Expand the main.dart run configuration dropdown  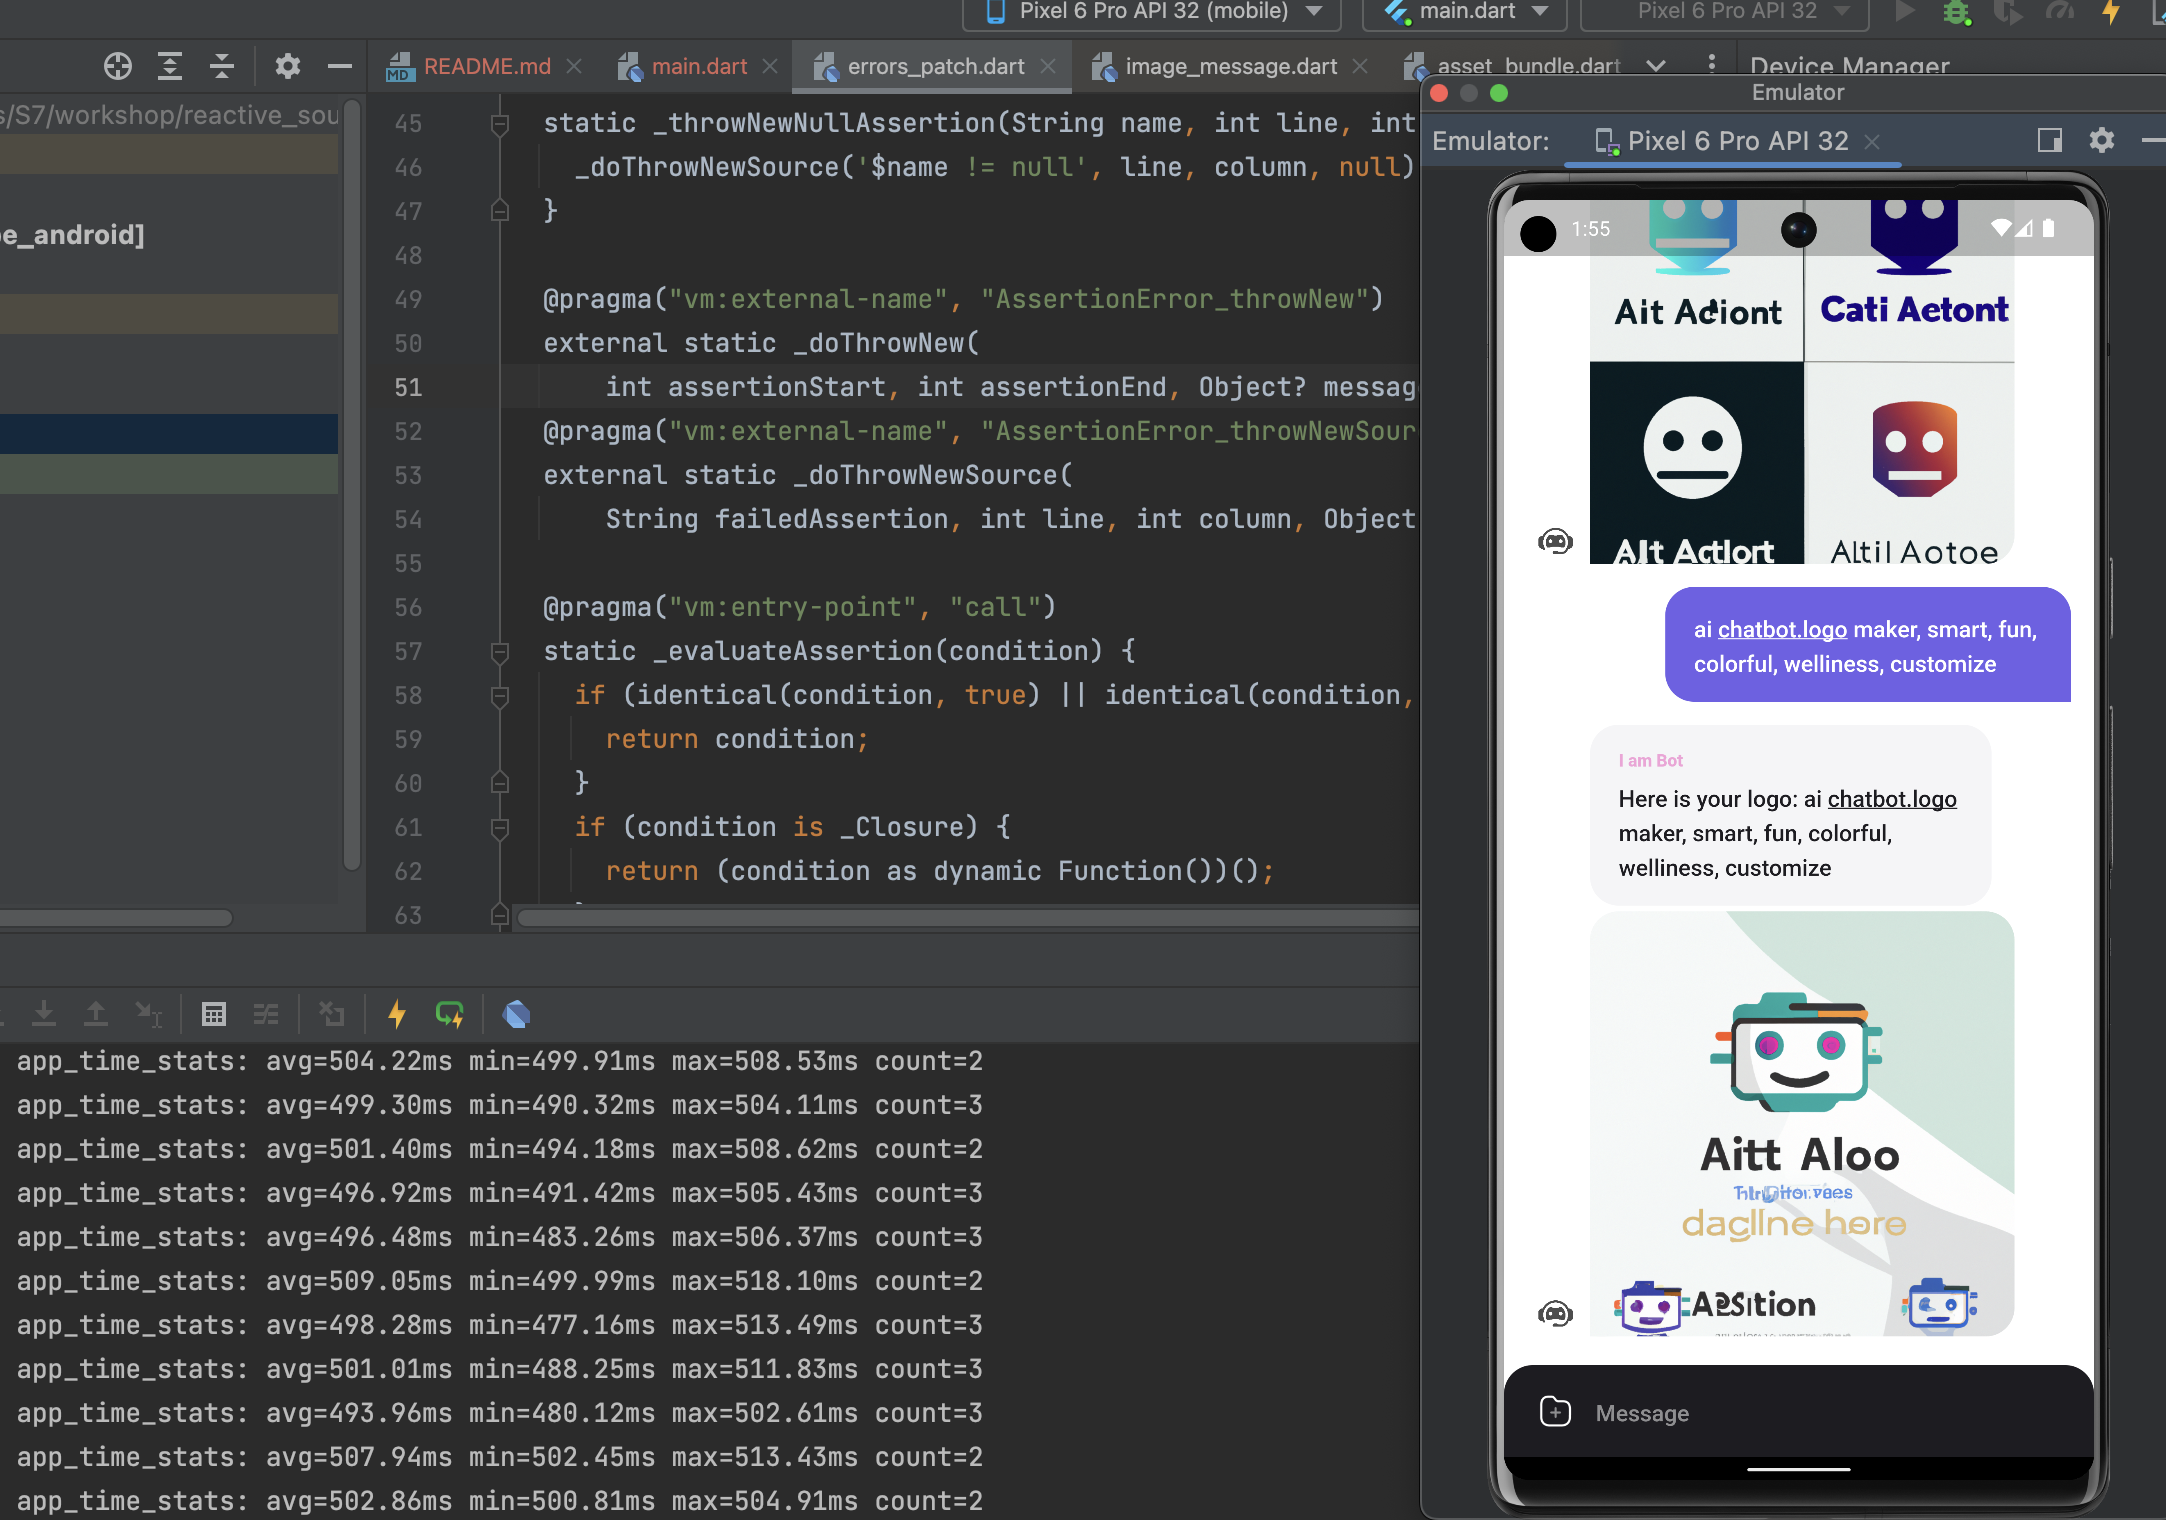1467,12
